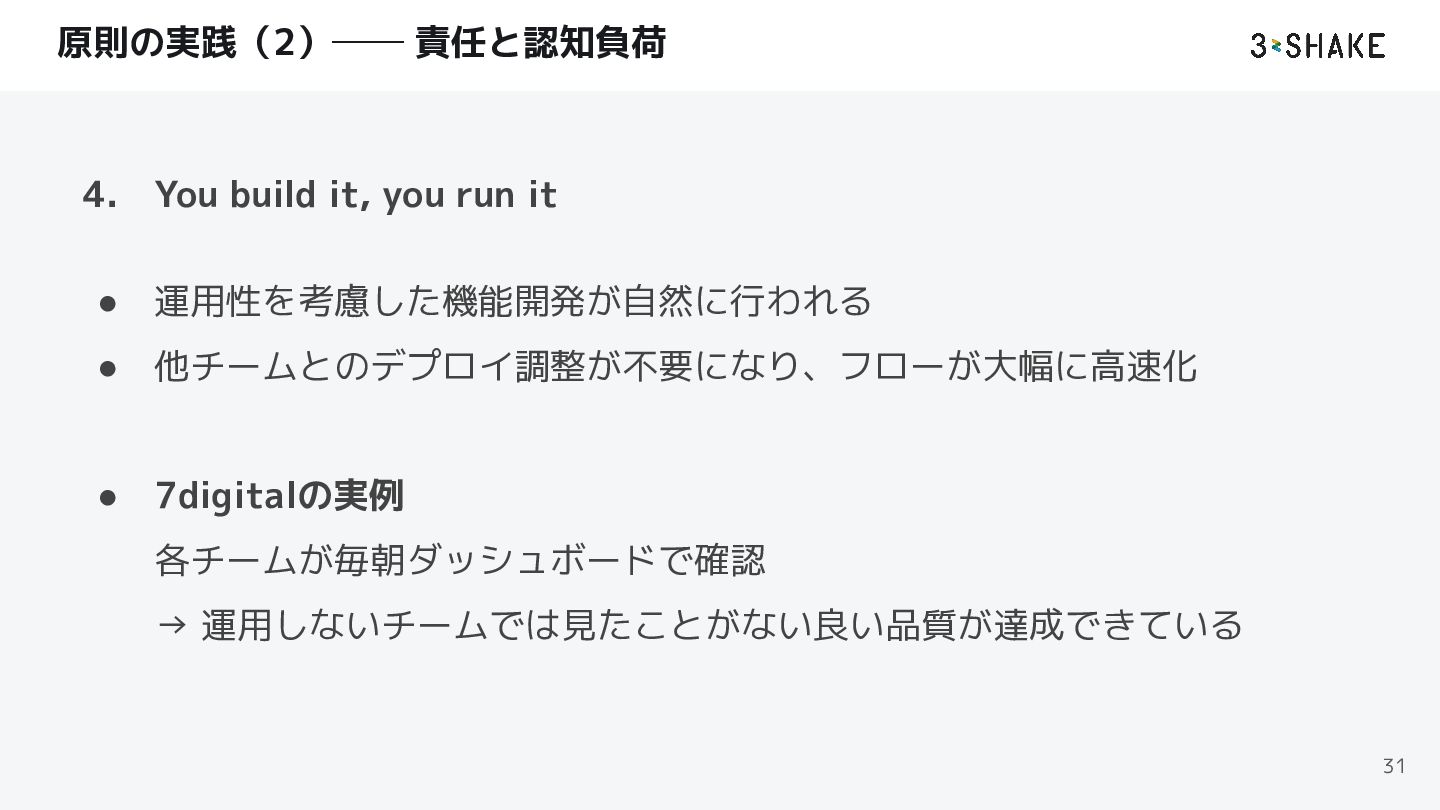
Task: Click the 責任と認知負荷 title text
Action: pyautogui.click(x=540, y=43)
